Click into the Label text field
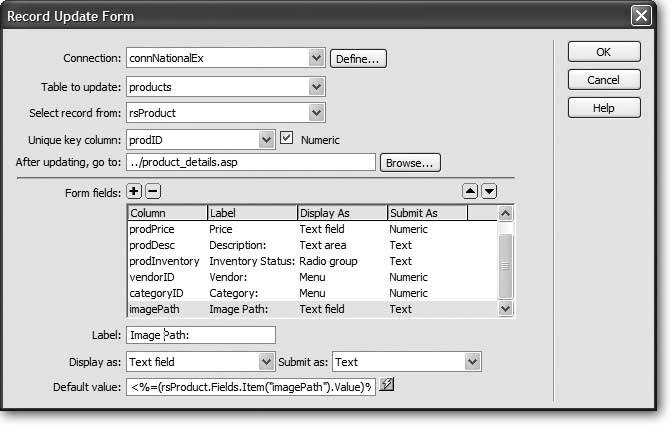Screen dimensions: 672x426 click(x=200, y=335)
